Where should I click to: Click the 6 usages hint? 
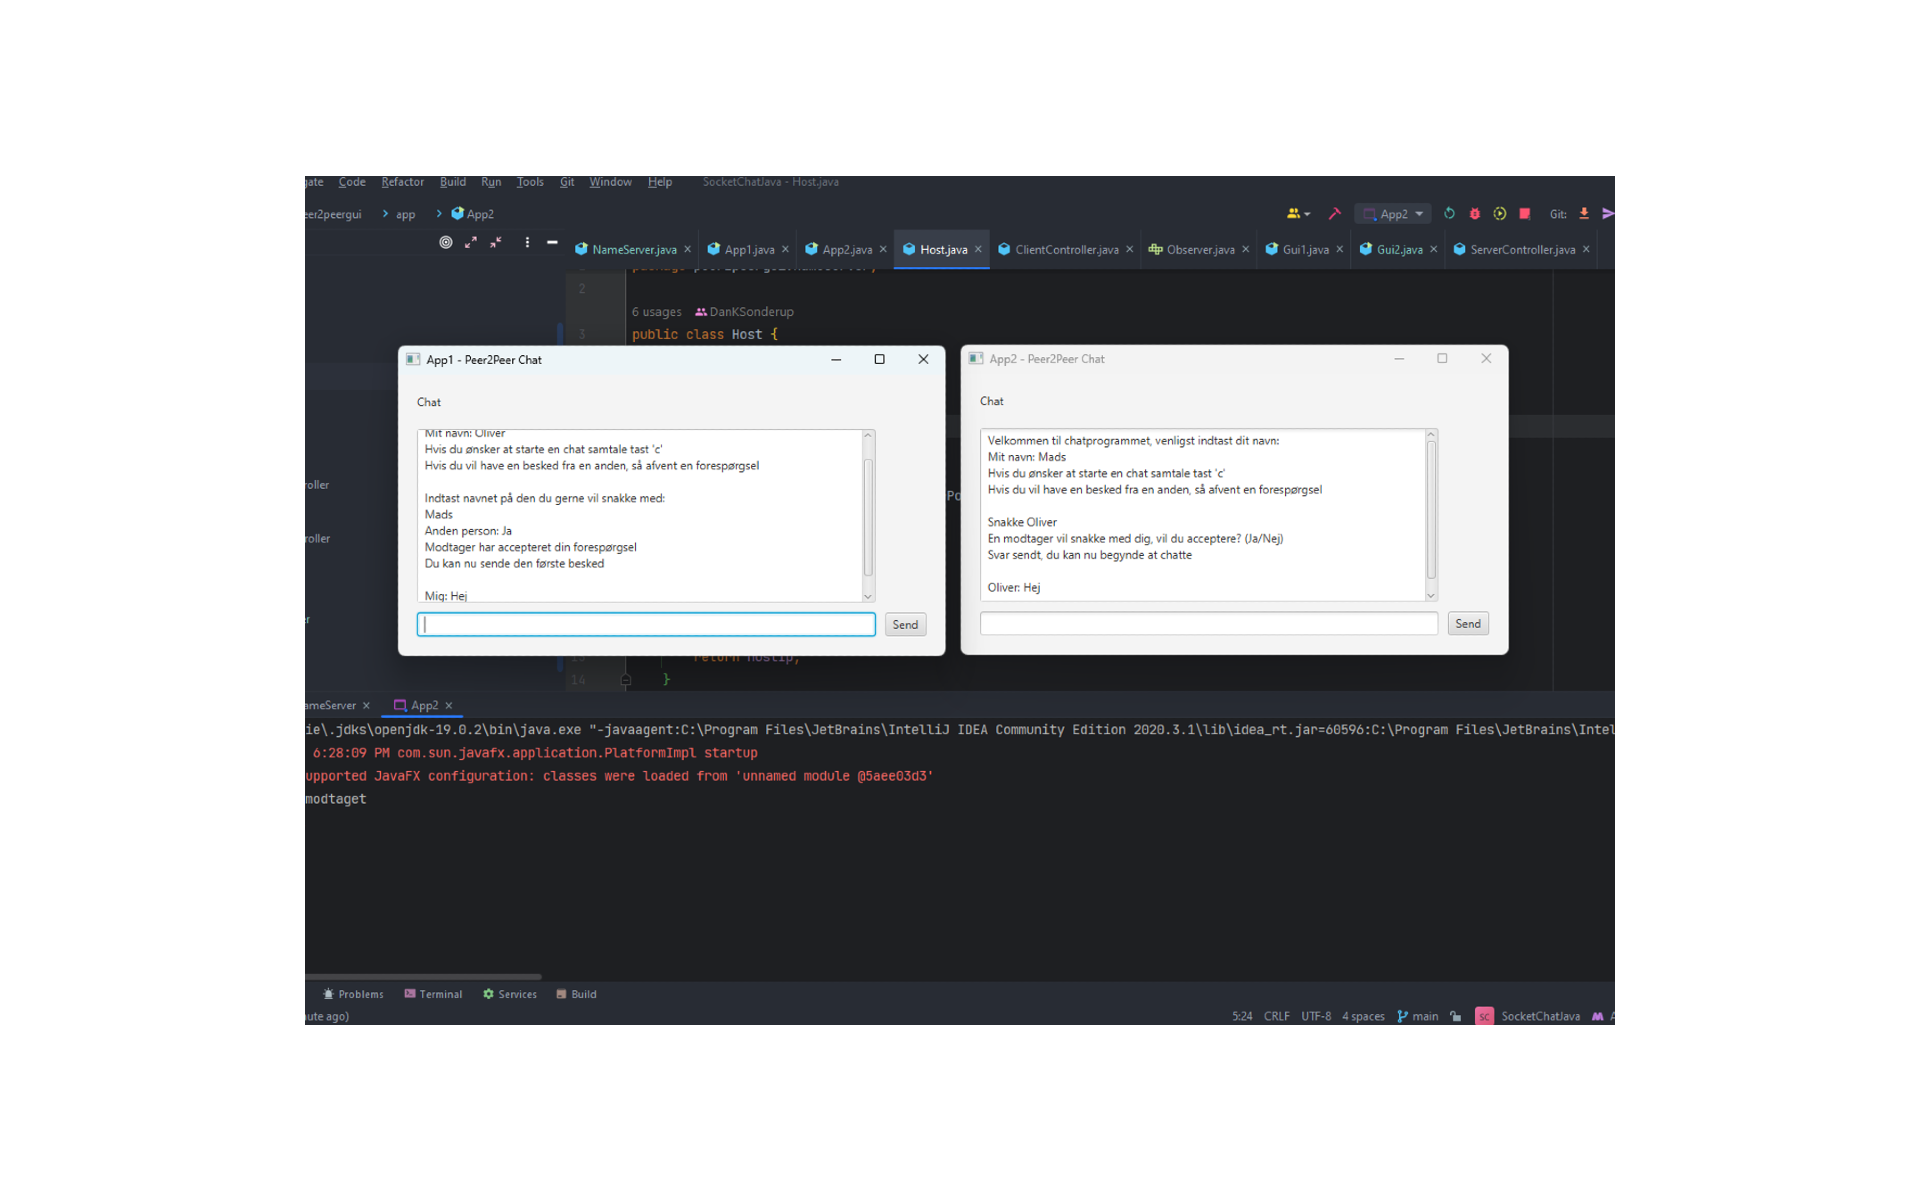[x=657, y=312]
